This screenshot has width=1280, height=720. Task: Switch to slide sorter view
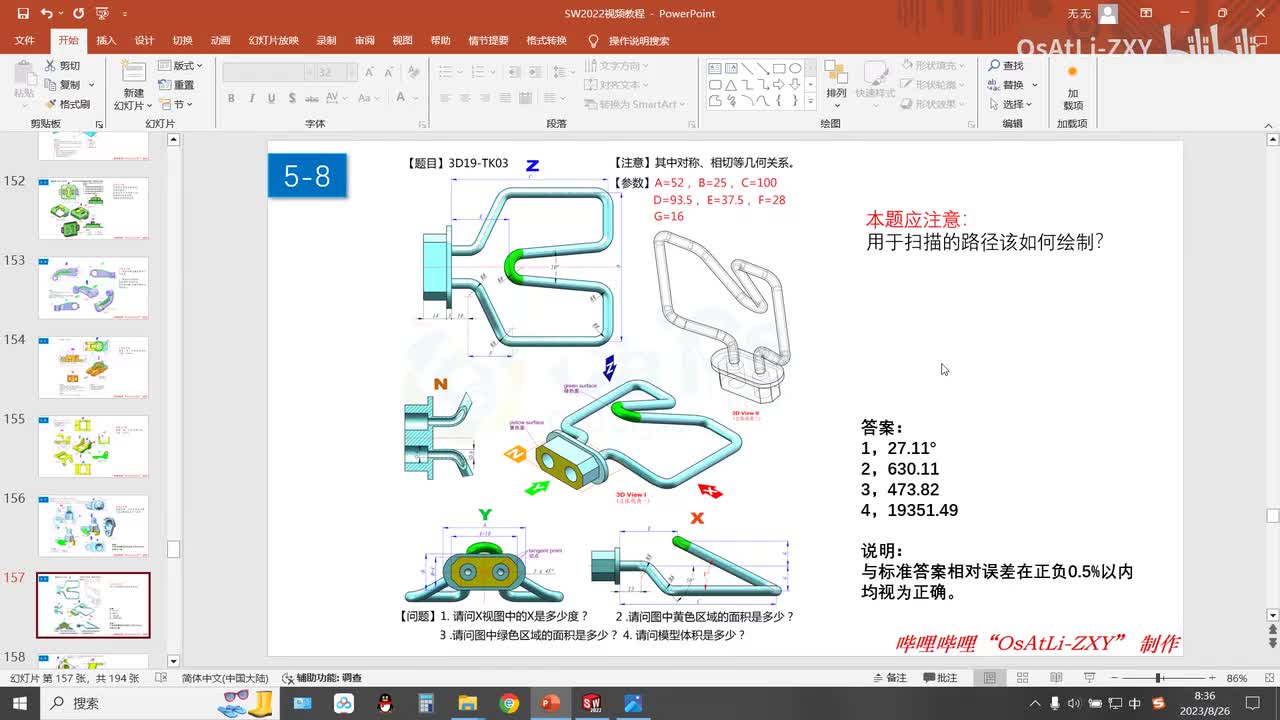click(1023, 678)
